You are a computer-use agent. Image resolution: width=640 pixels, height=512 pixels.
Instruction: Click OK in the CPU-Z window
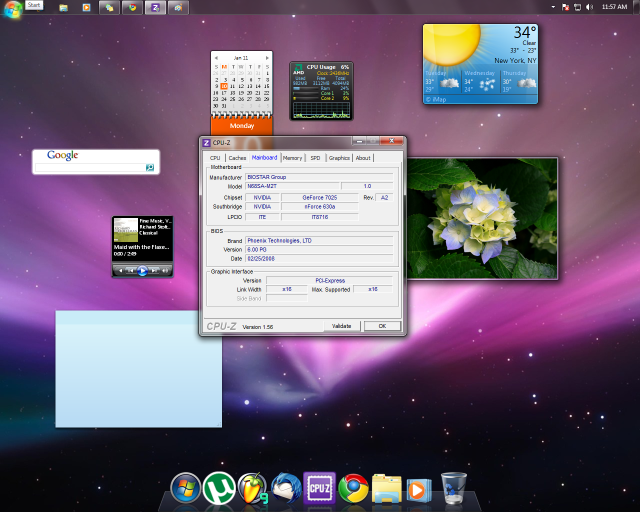[x=382, y=326]
